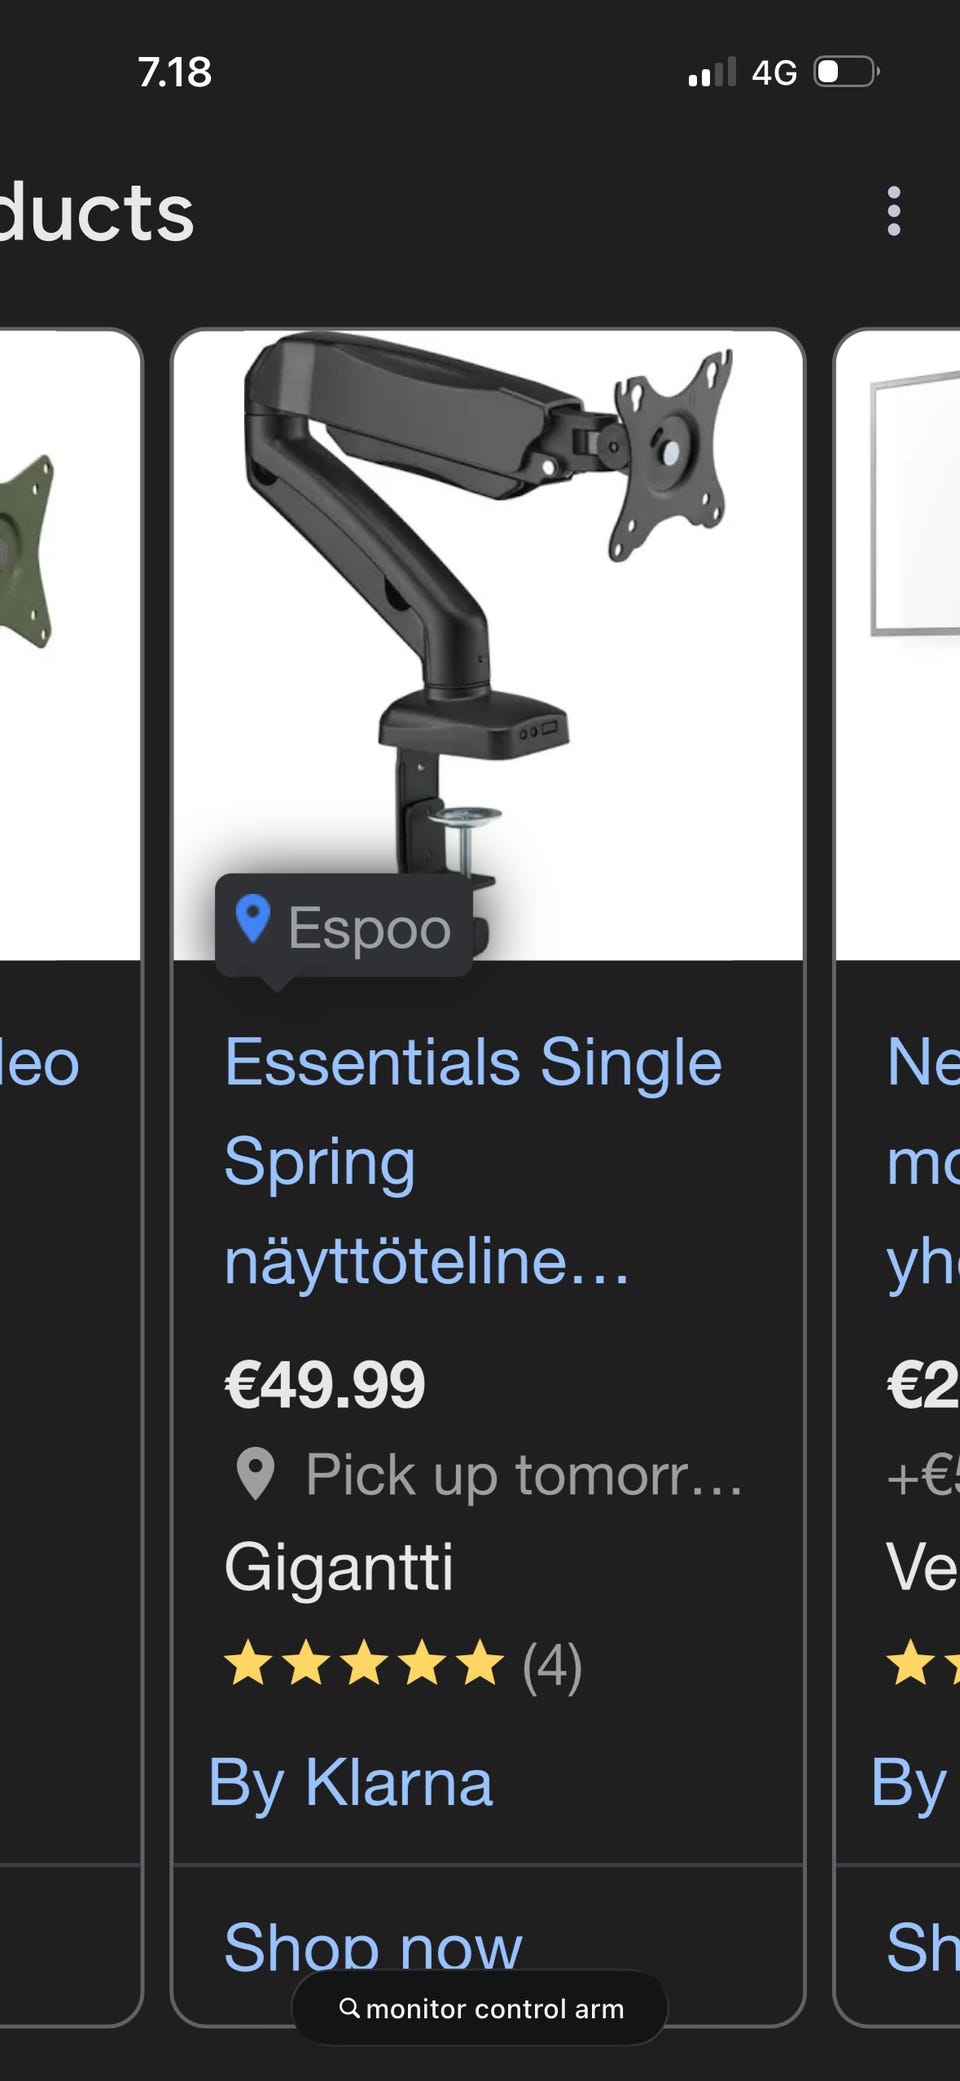960x2081 pixels.
Task: Tap the battery indicator in status bar
Action: 846,72
